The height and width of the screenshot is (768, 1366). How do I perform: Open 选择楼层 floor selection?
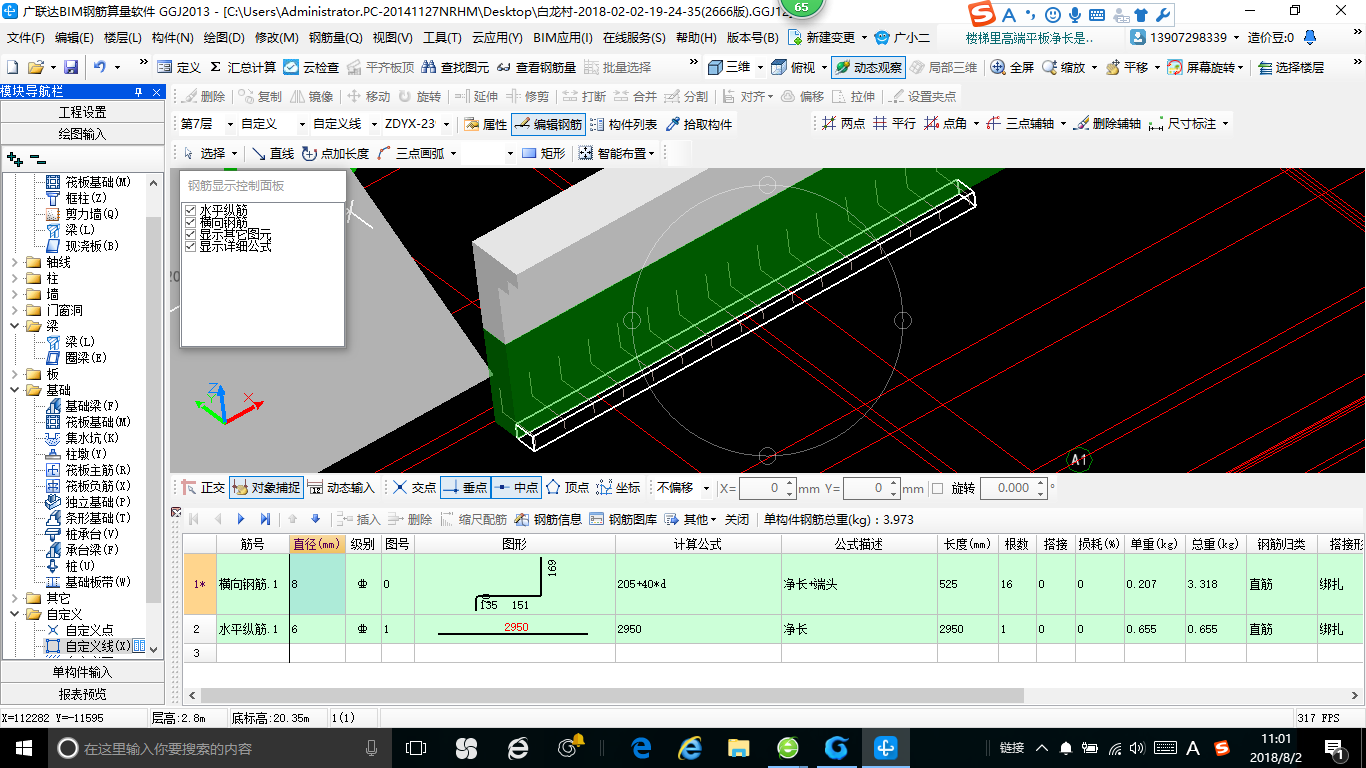pos(1290,67)
